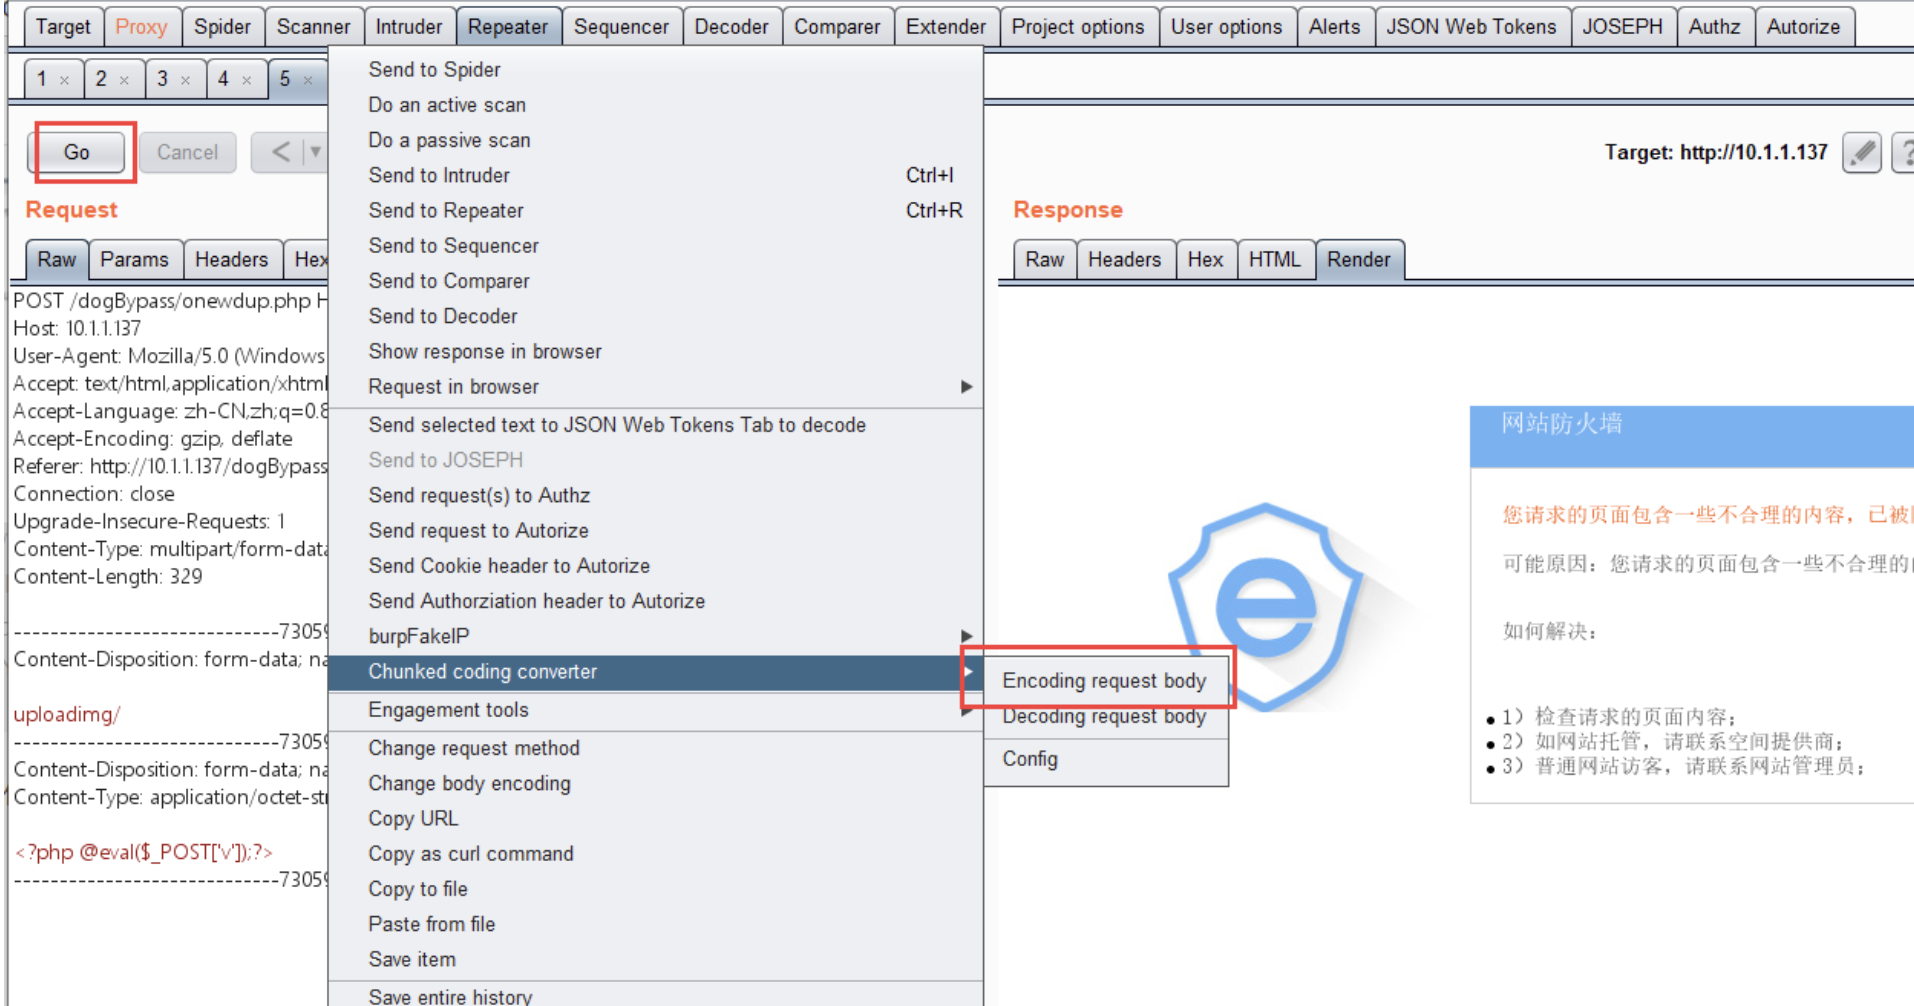Show the request Headers view
Image resolution: width=1914 pixels, height=1006 pixels.
231,260
